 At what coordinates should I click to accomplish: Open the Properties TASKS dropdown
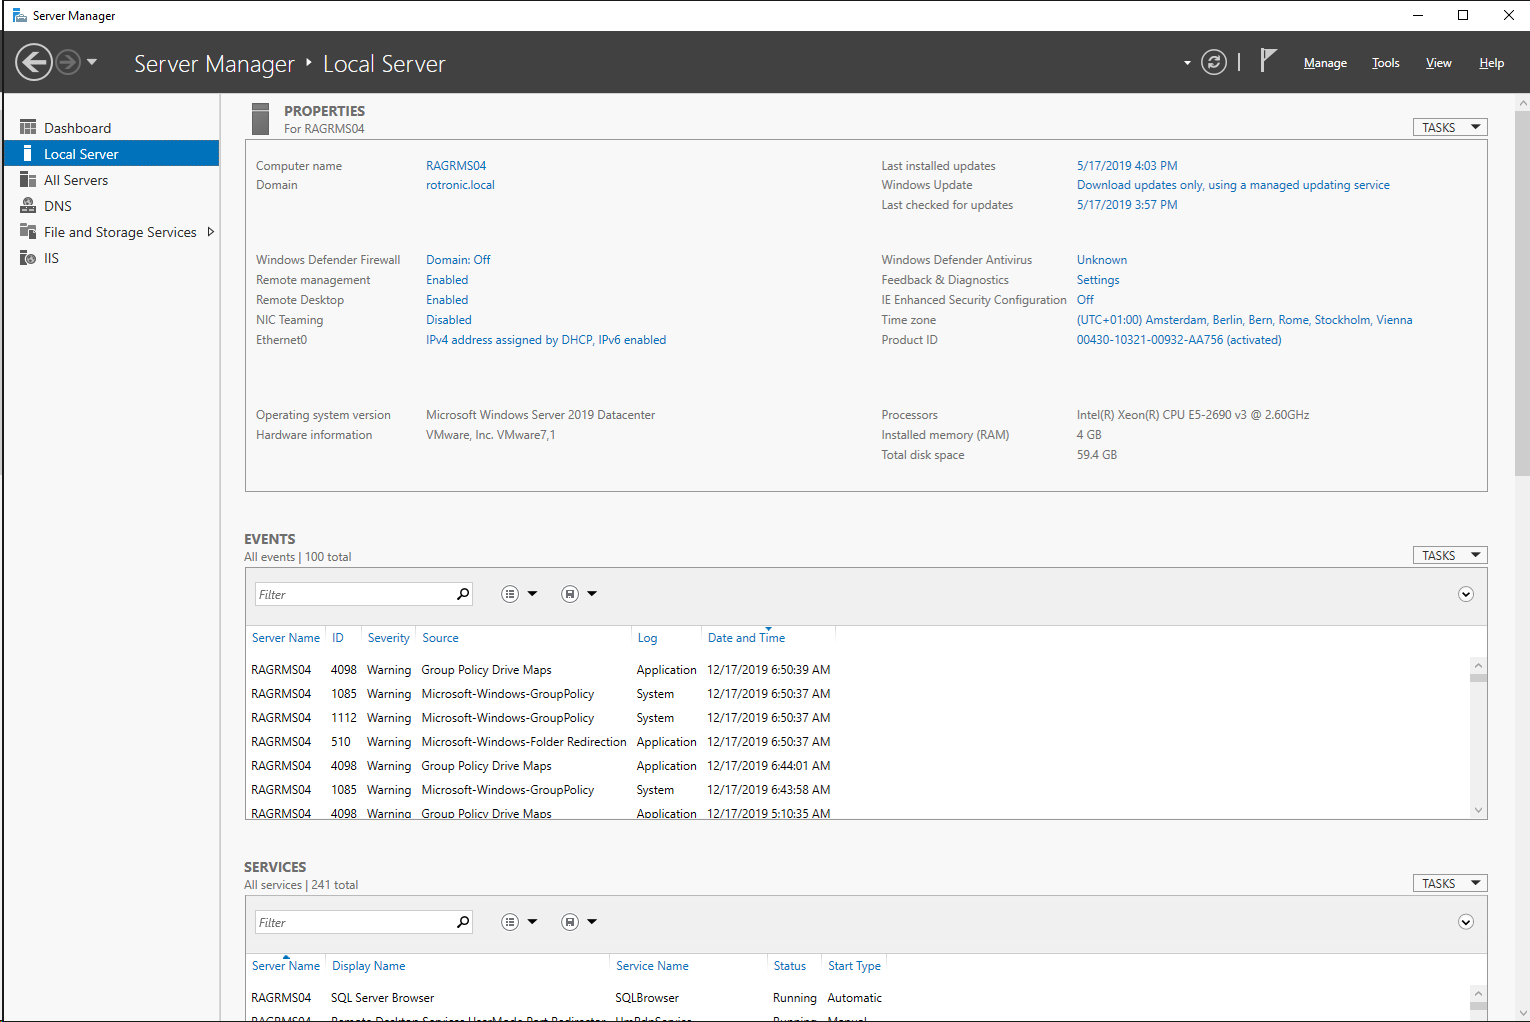coord(1449,127)
